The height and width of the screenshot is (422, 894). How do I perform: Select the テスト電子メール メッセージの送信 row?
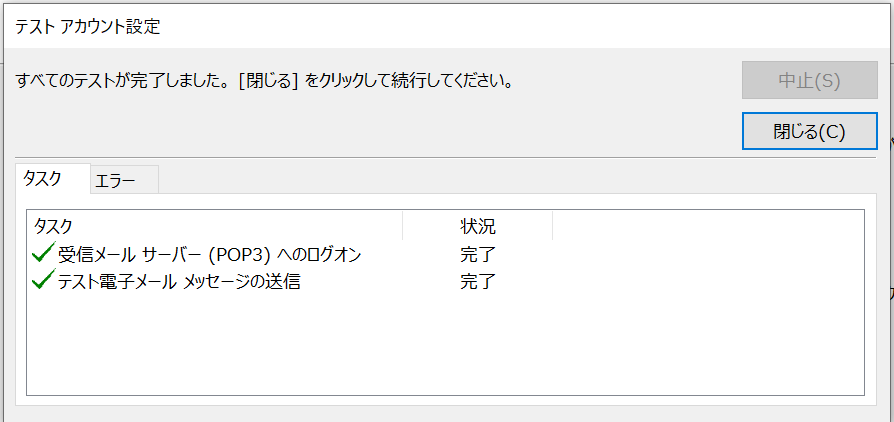click(x=445, y=281)
